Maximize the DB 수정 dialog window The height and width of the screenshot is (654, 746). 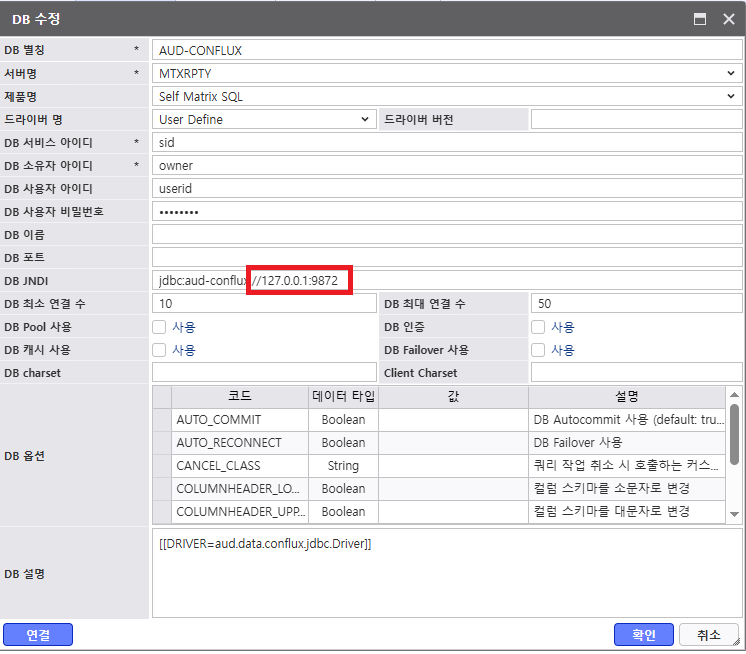pos(700,19)
